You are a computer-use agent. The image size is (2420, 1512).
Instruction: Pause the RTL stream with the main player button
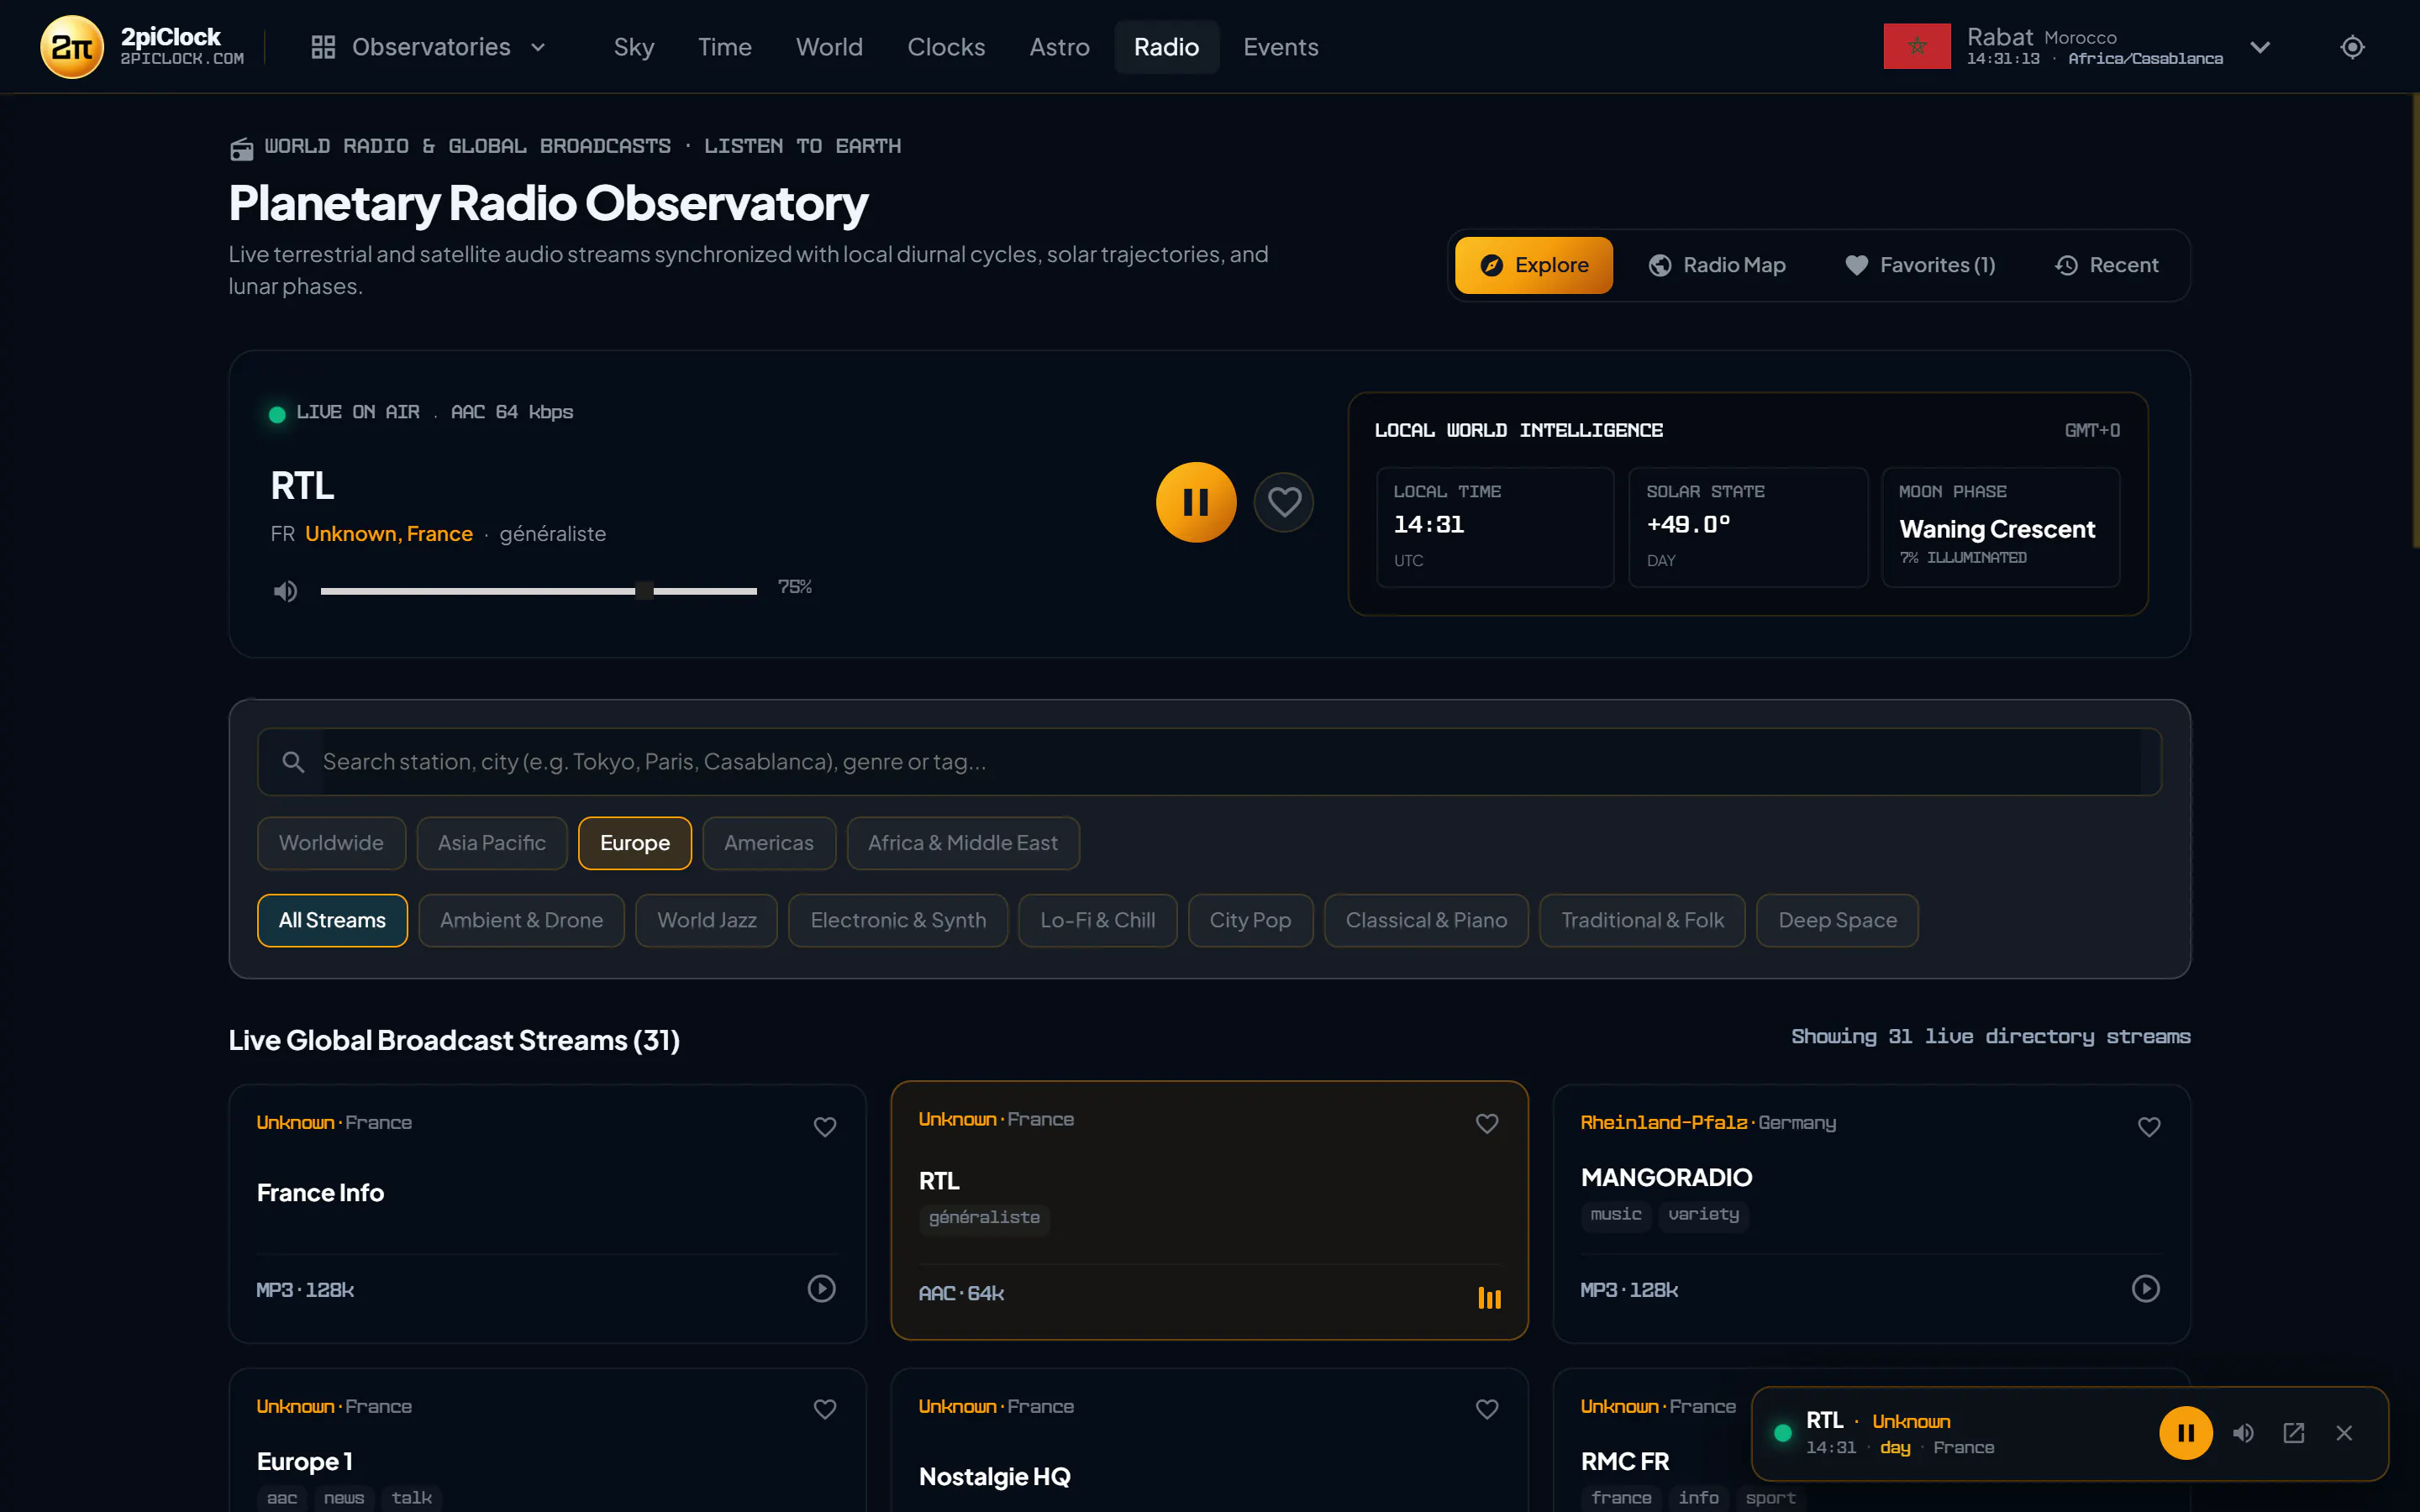pos(1196,502)
